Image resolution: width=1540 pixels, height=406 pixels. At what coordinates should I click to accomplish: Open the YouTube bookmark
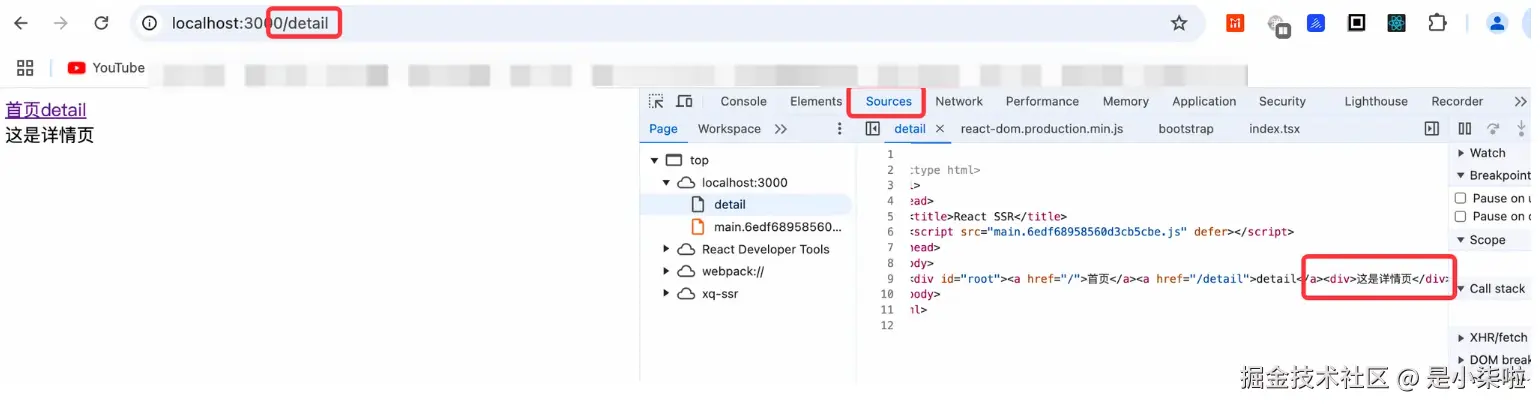tap(106, 68)
